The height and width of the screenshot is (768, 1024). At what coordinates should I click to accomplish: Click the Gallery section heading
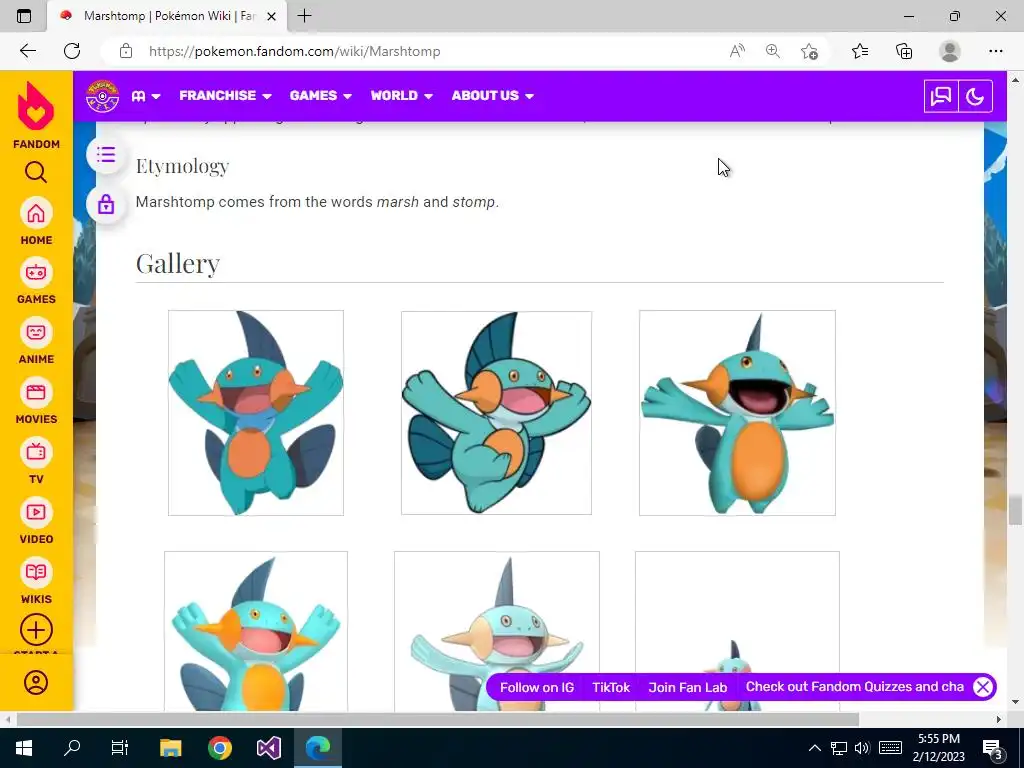178,264
